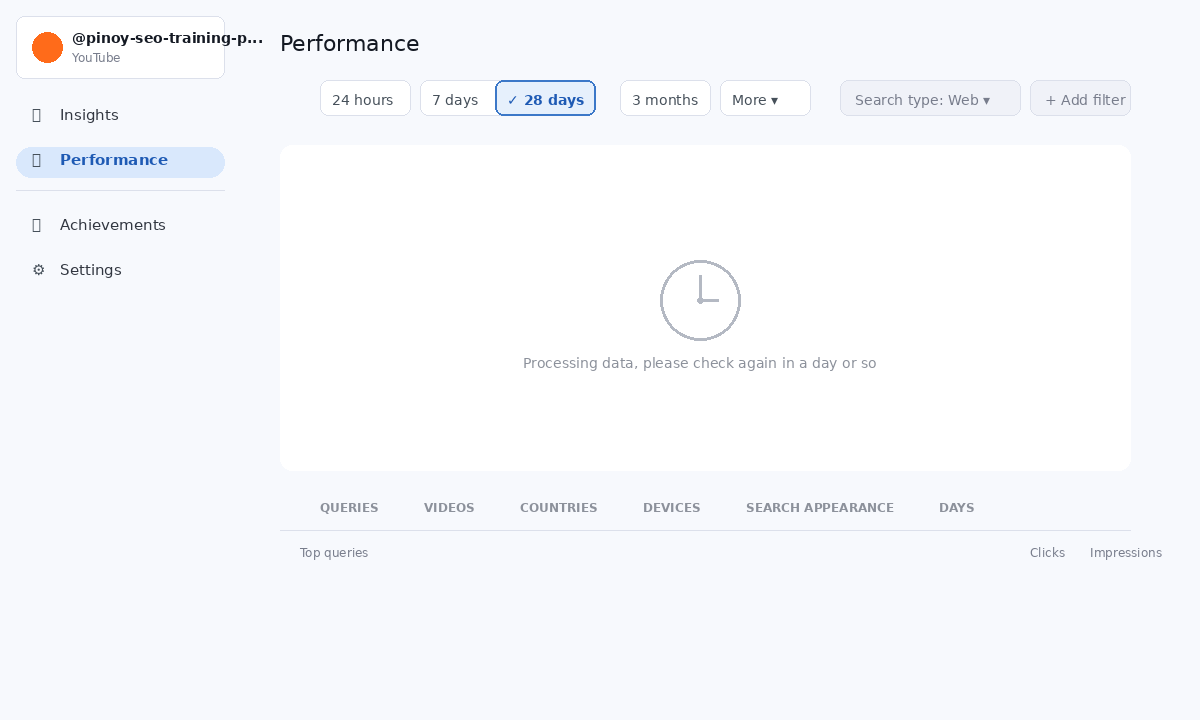This screenshot has width=1200, height=720.
Task: Click the YouTube label under channel name
Action: pos(96,58)
